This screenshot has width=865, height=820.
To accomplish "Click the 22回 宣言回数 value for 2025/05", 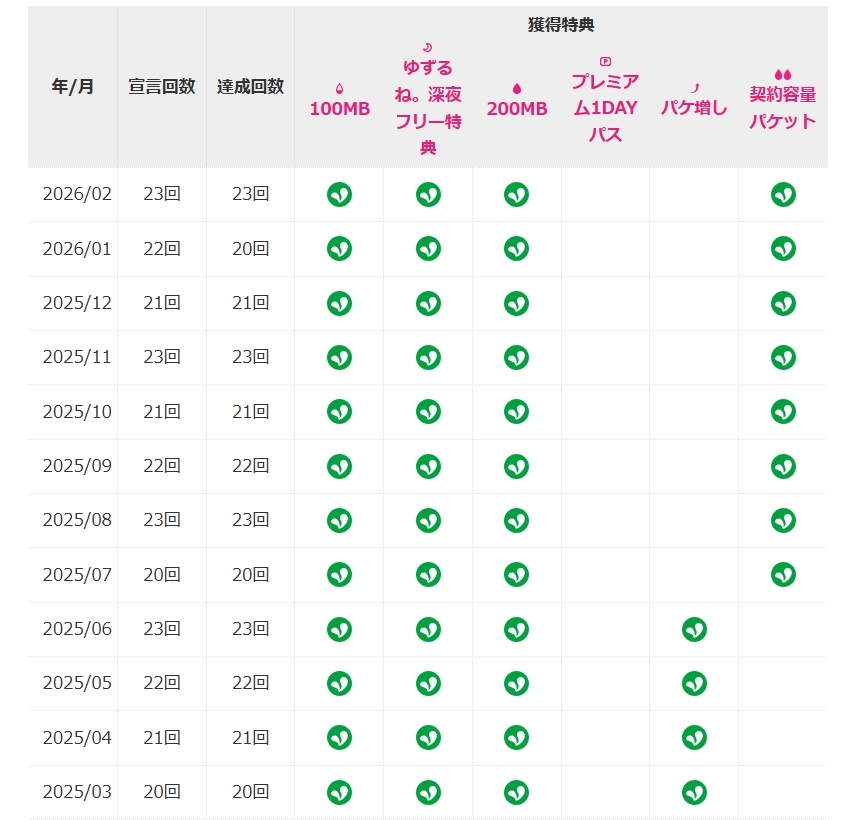I will (x=161, y=683).
